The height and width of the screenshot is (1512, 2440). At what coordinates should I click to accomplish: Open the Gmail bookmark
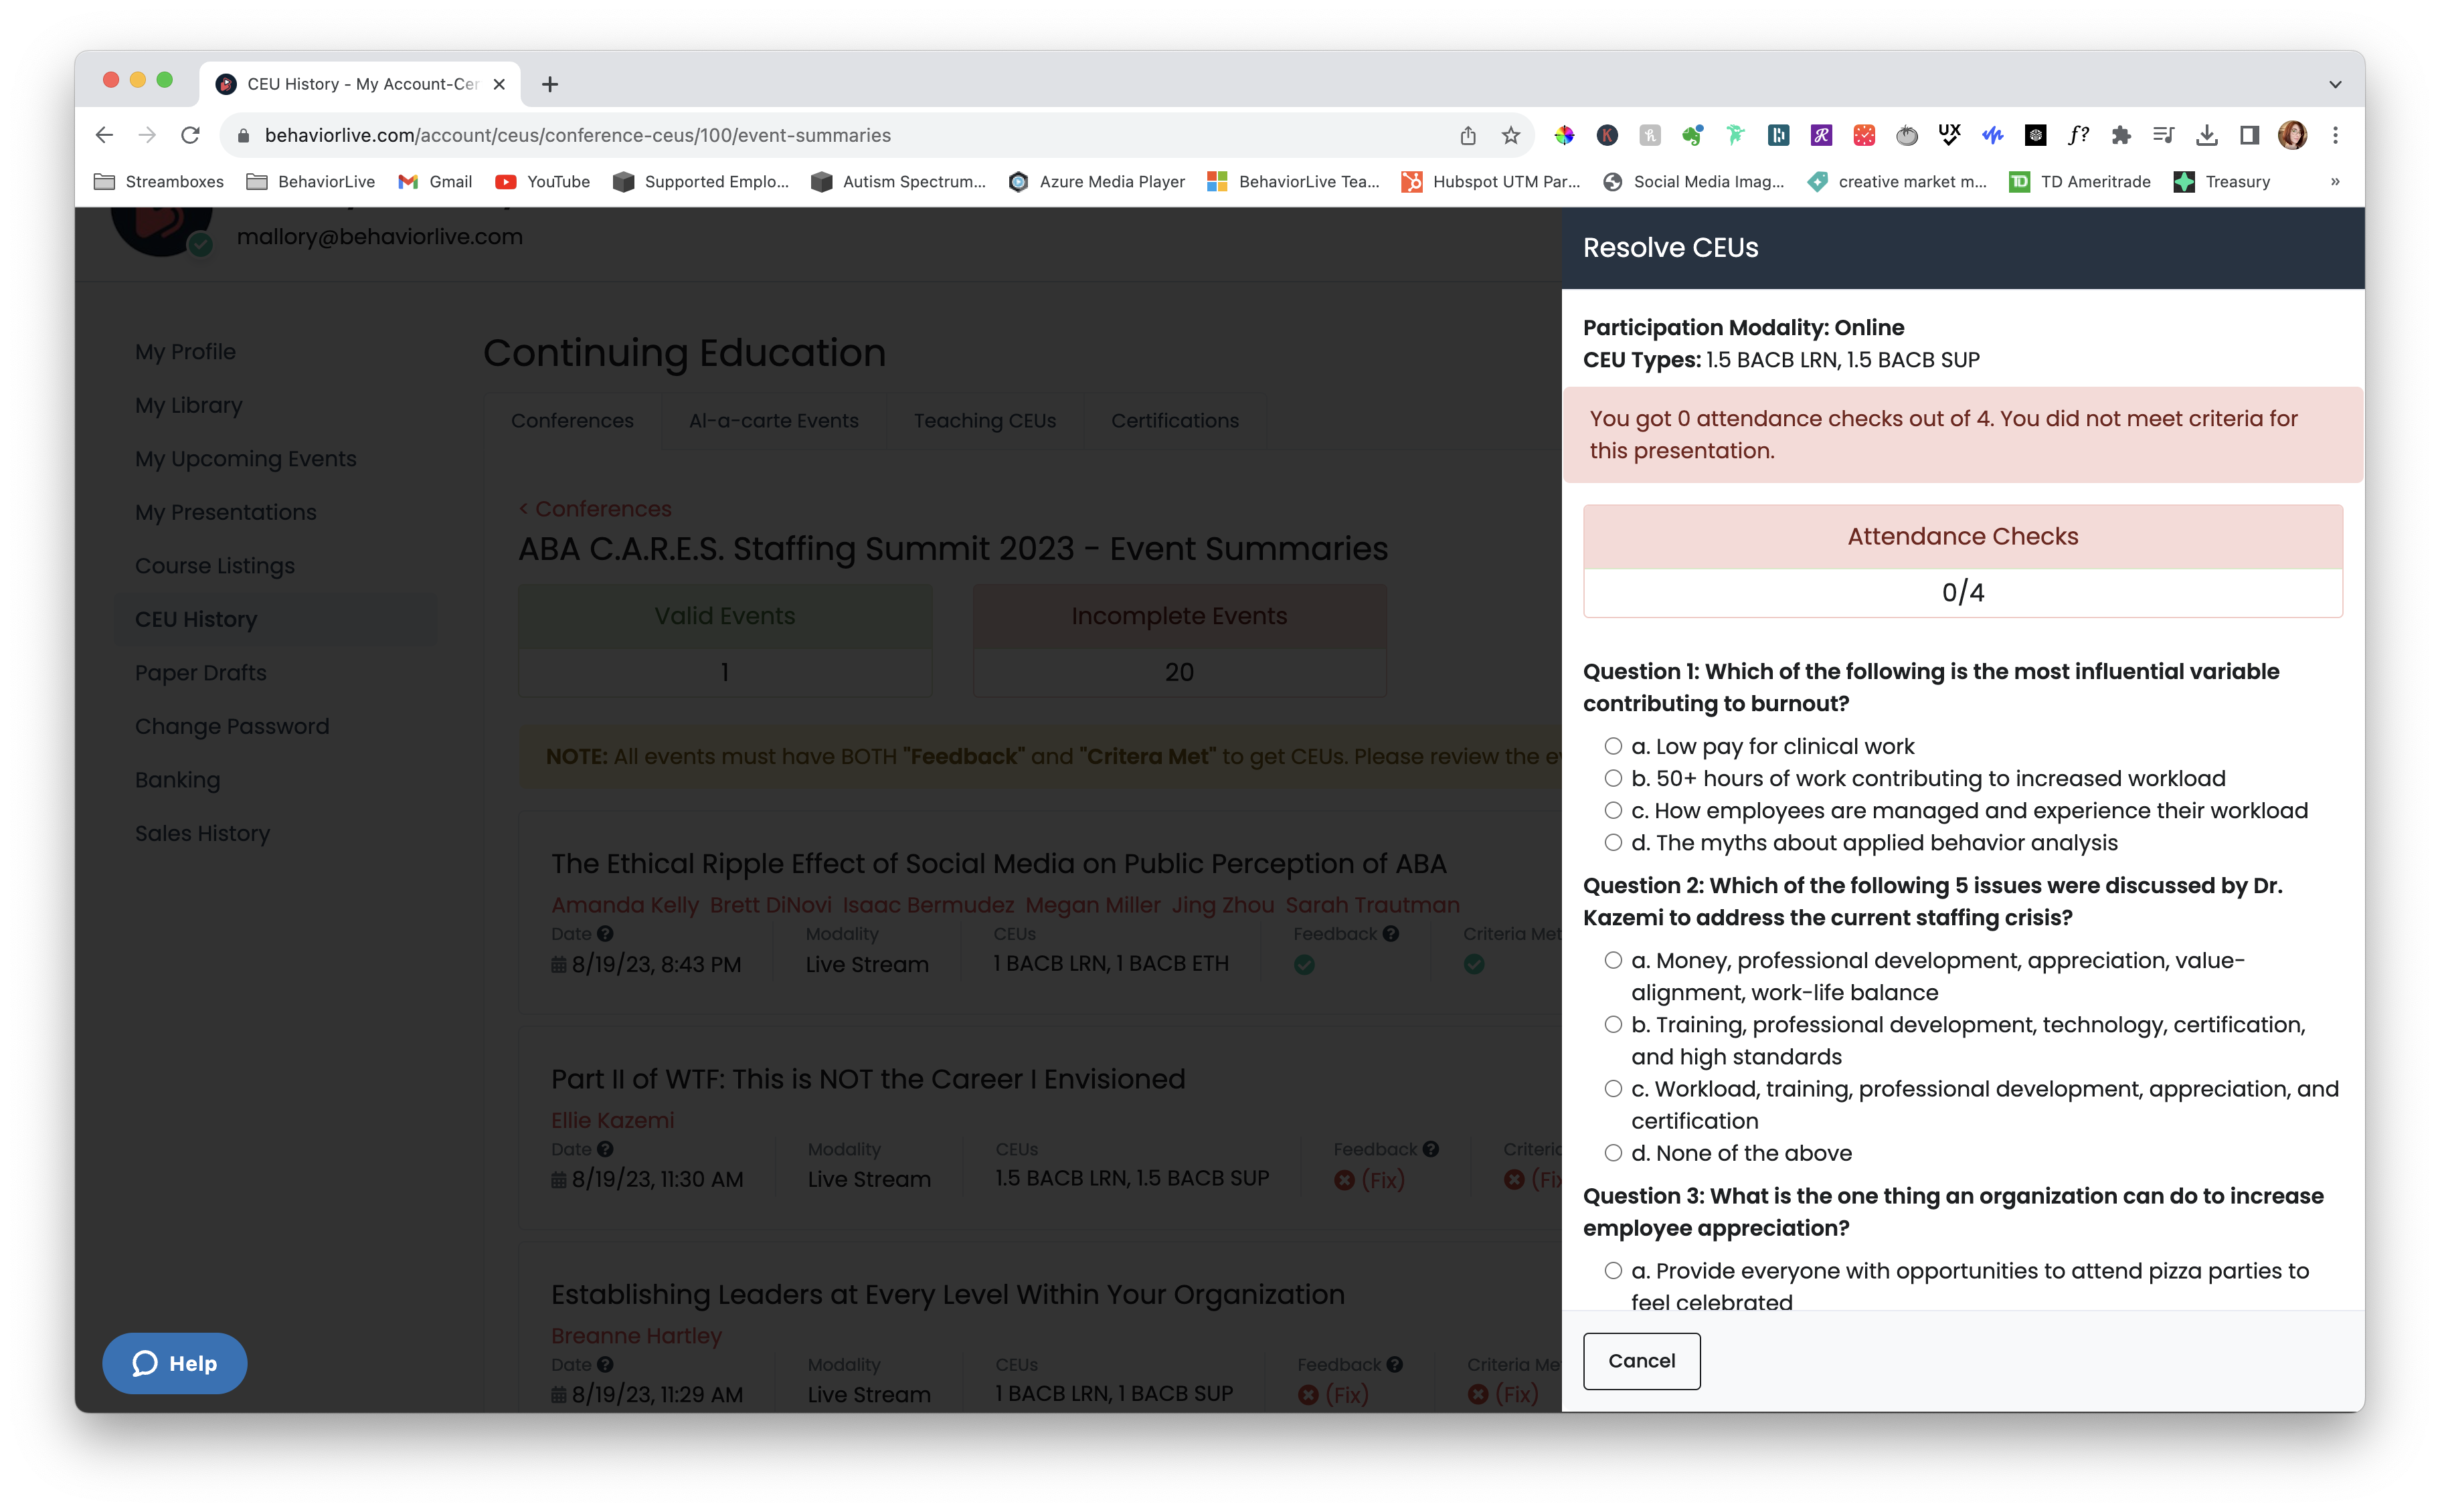click(435, 181)
